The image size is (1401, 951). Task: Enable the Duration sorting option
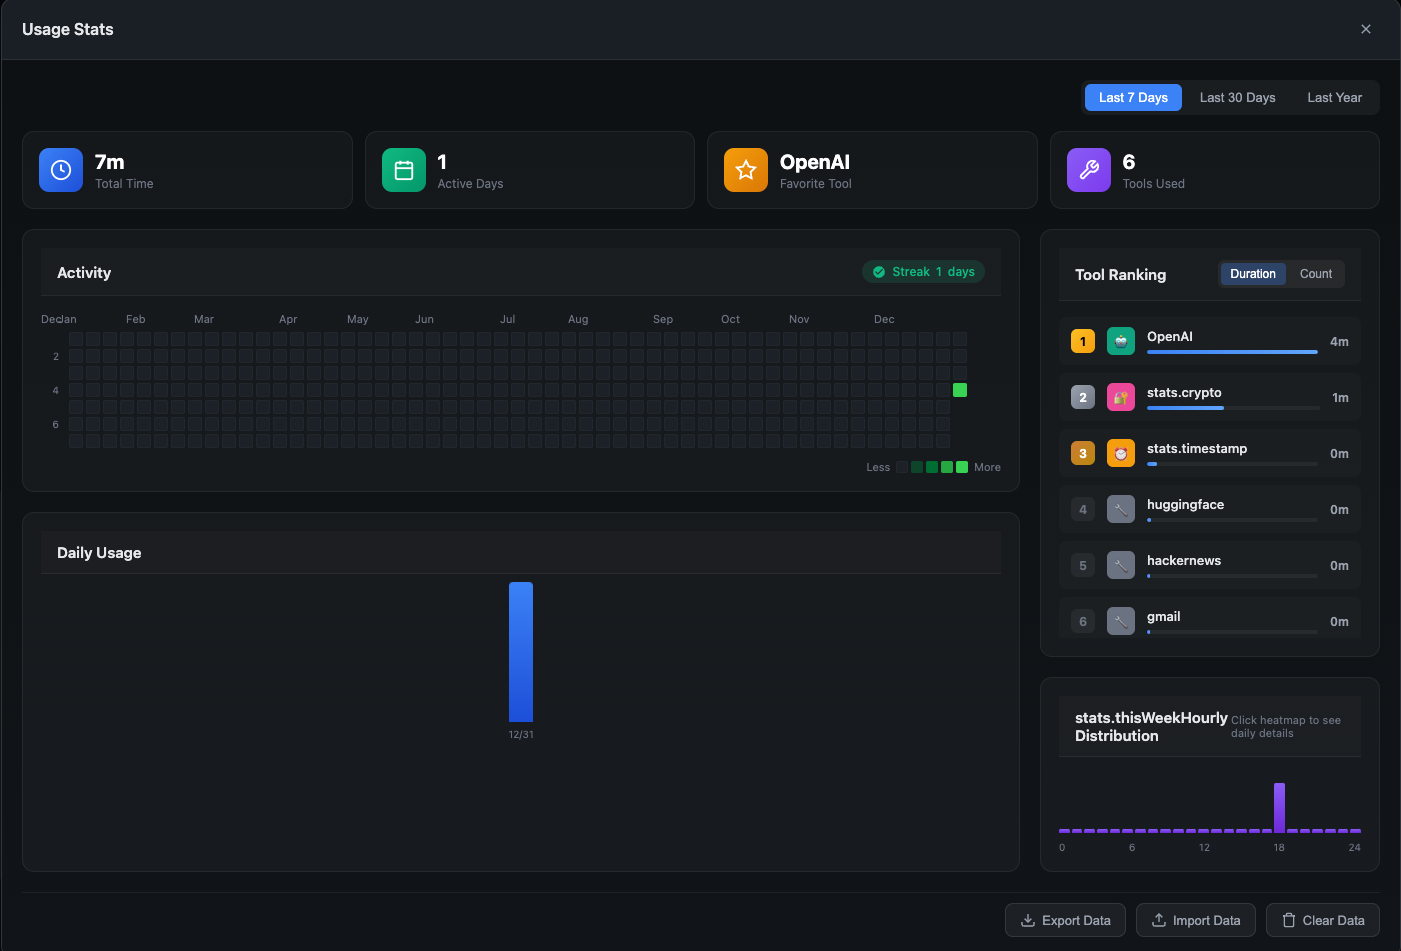coord(1253,273)
